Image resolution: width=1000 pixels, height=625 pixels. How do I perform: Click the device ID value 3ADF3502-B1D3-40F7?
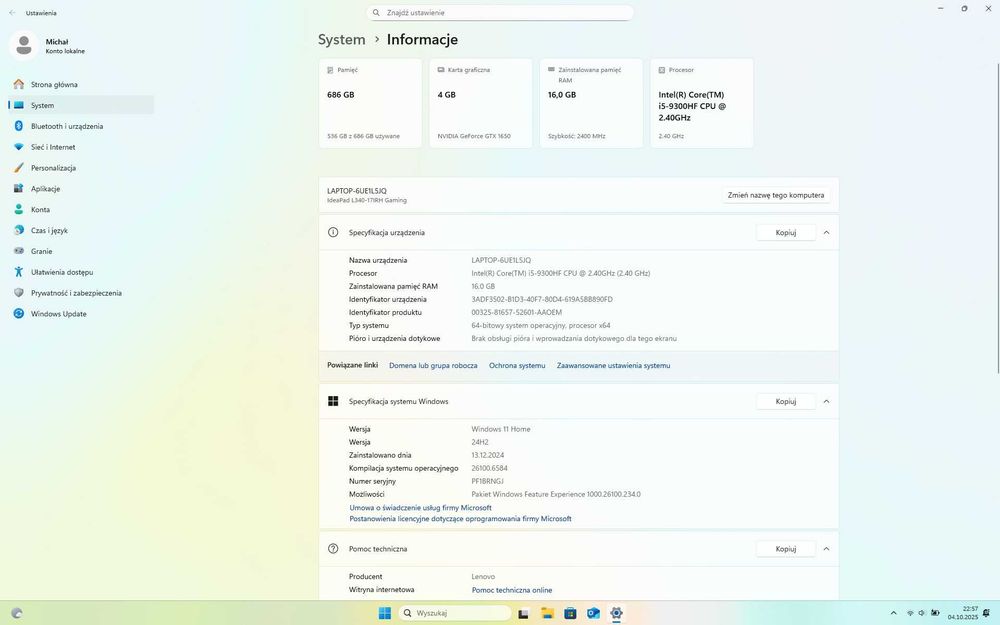[542, 300]
